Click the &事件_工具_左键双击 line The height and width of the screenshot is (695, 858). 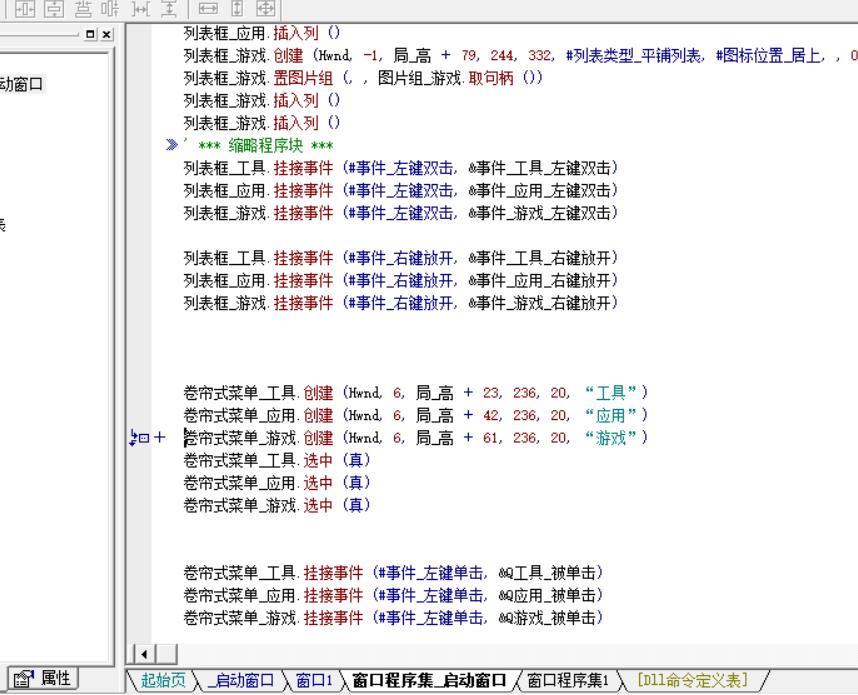coord(401,167)
